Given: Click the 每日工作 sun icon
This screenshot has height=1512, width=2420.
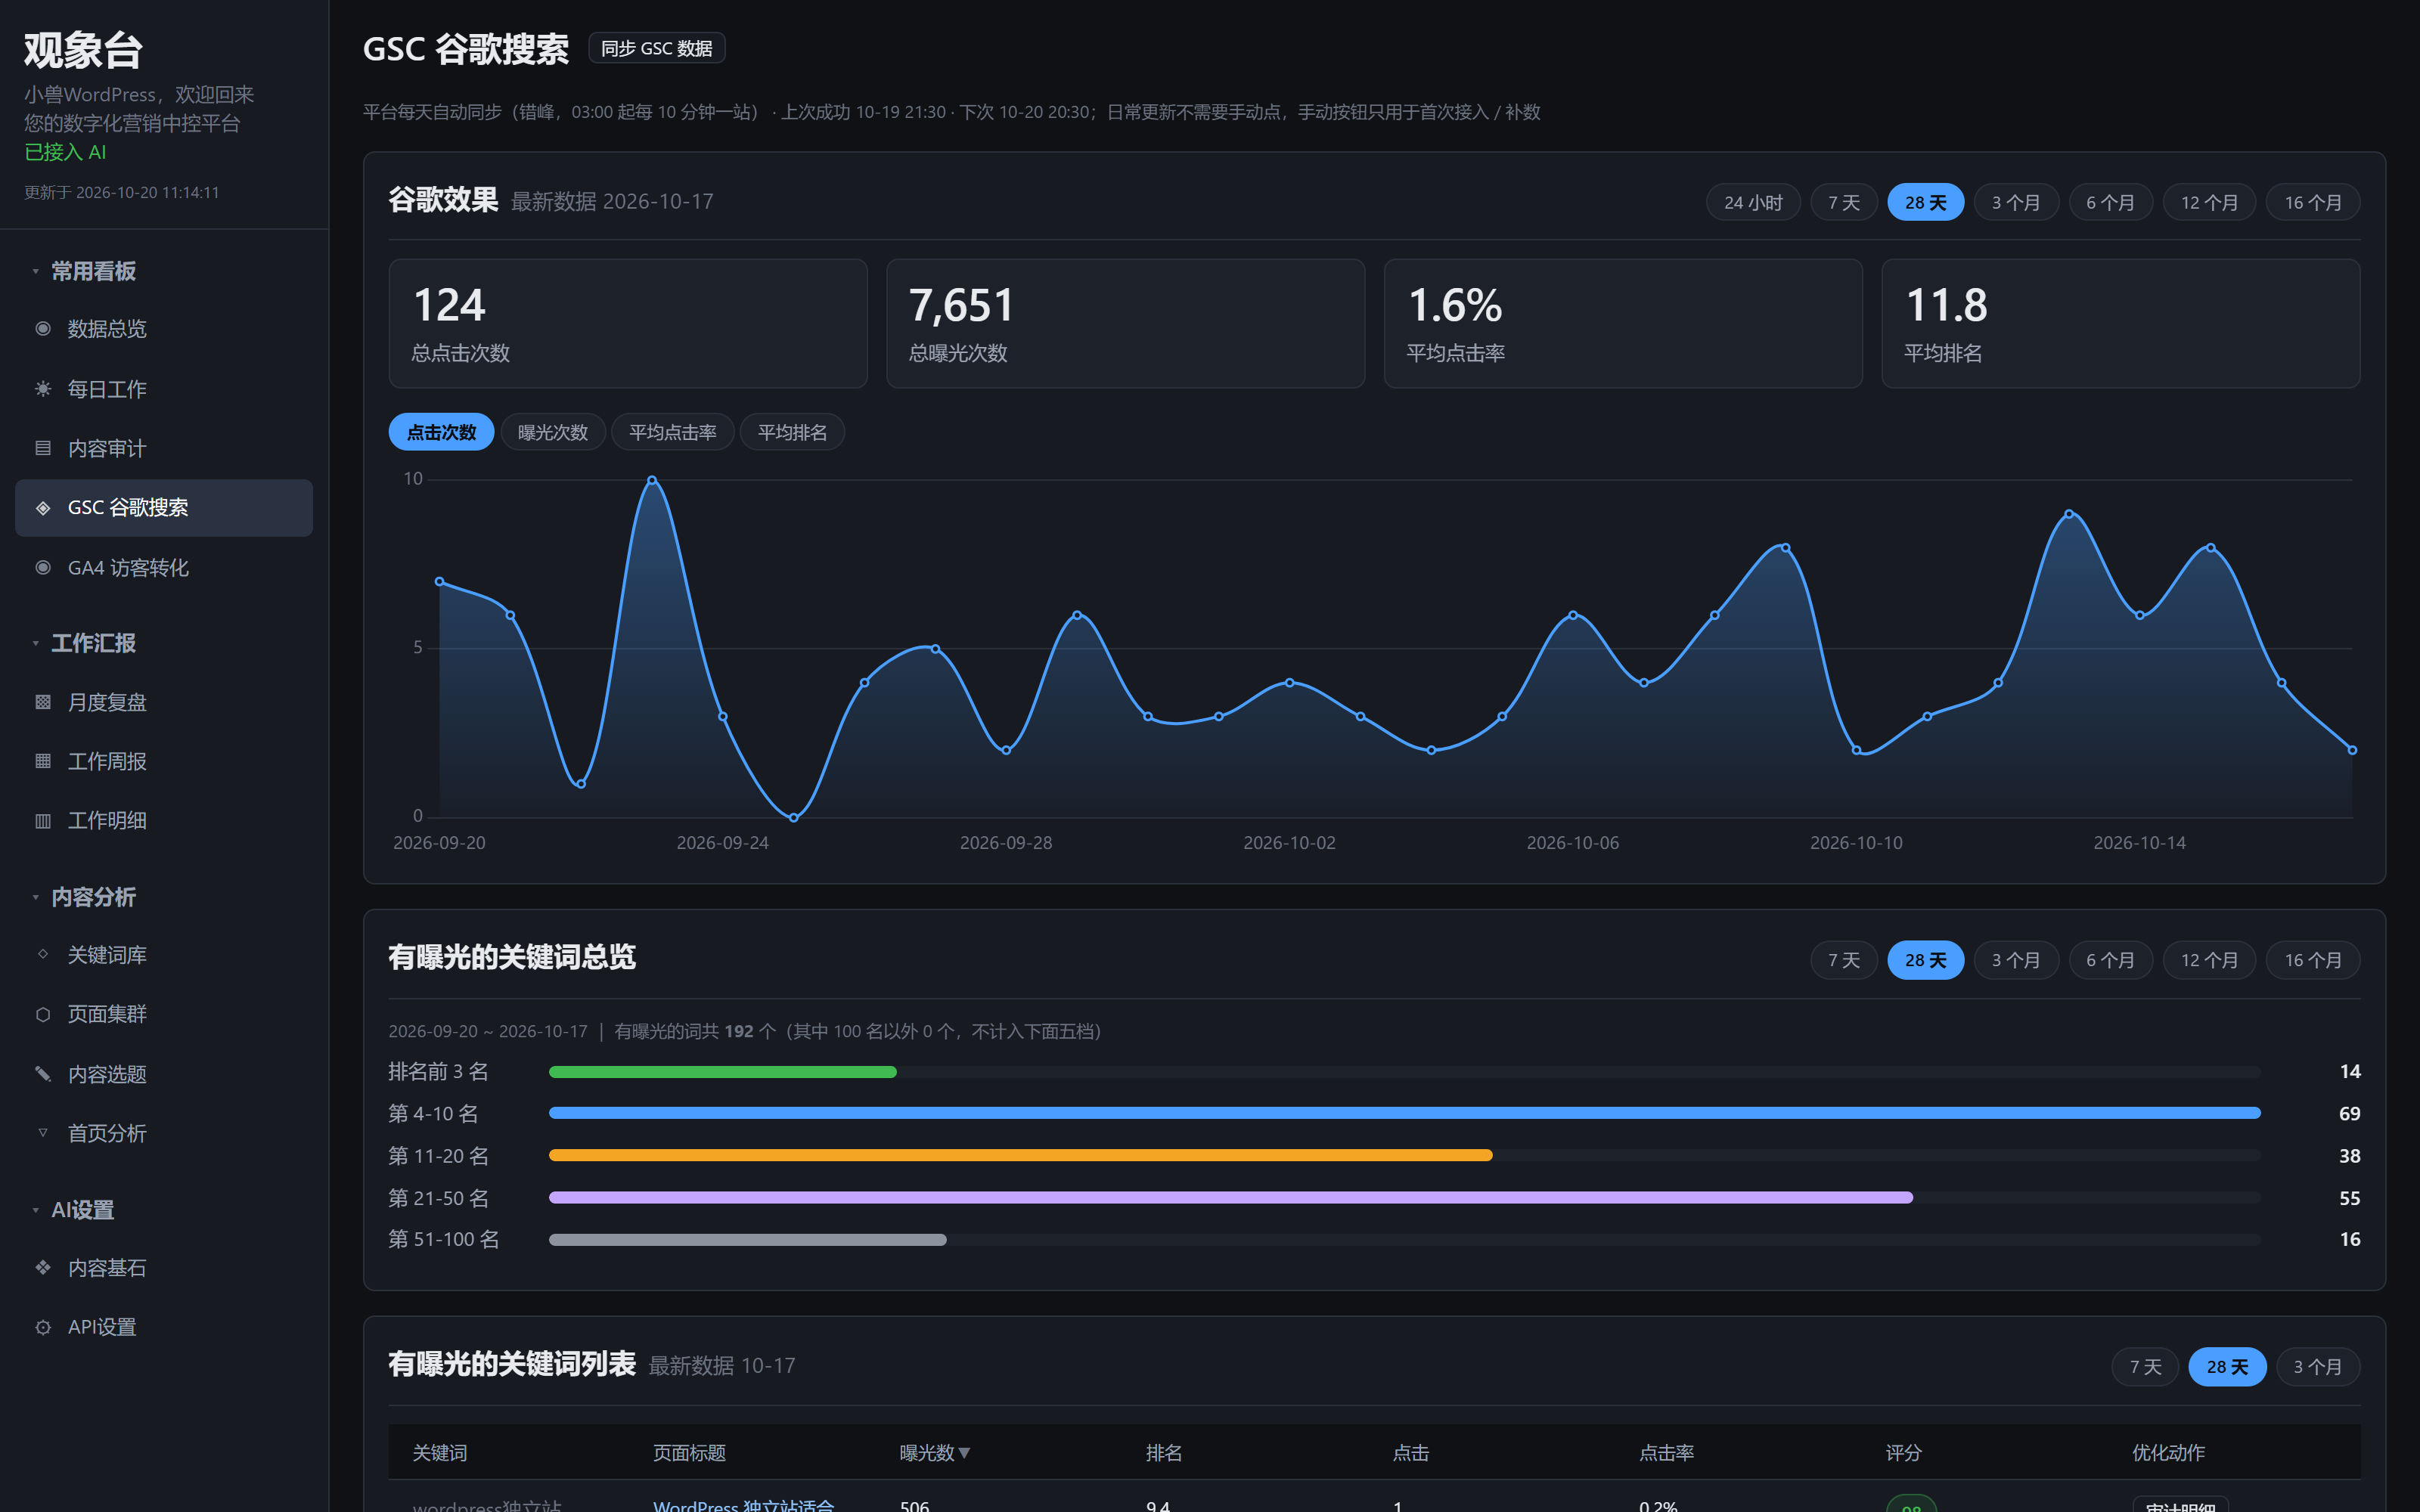Looking at the screenshot, I should click(43, 388).
